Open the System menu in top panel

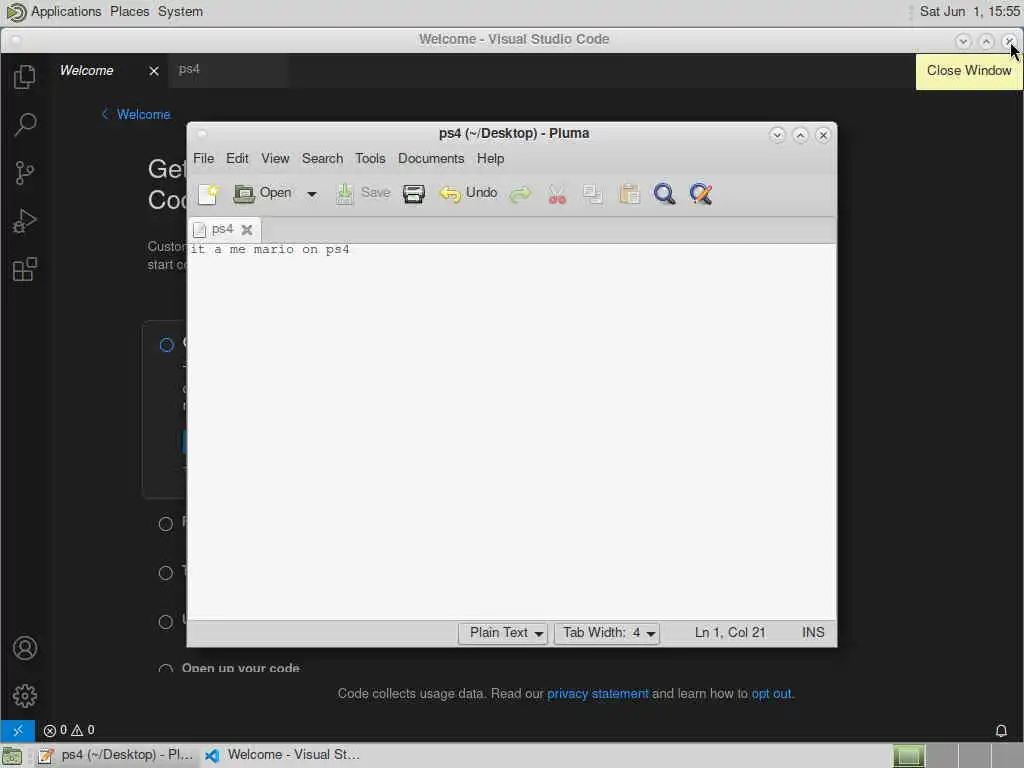pyautogui.click(x=180, y=12)
